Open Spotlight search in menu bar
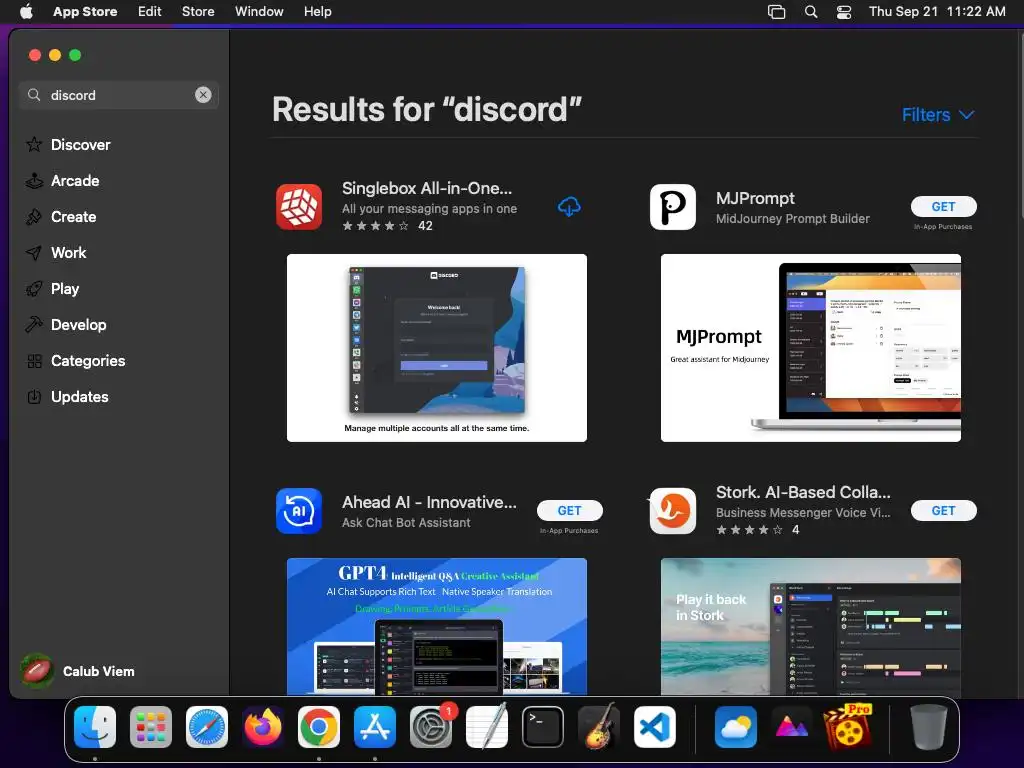This screenshot has width=1024, height=768. pyautogui.click(x=811, y=12)
